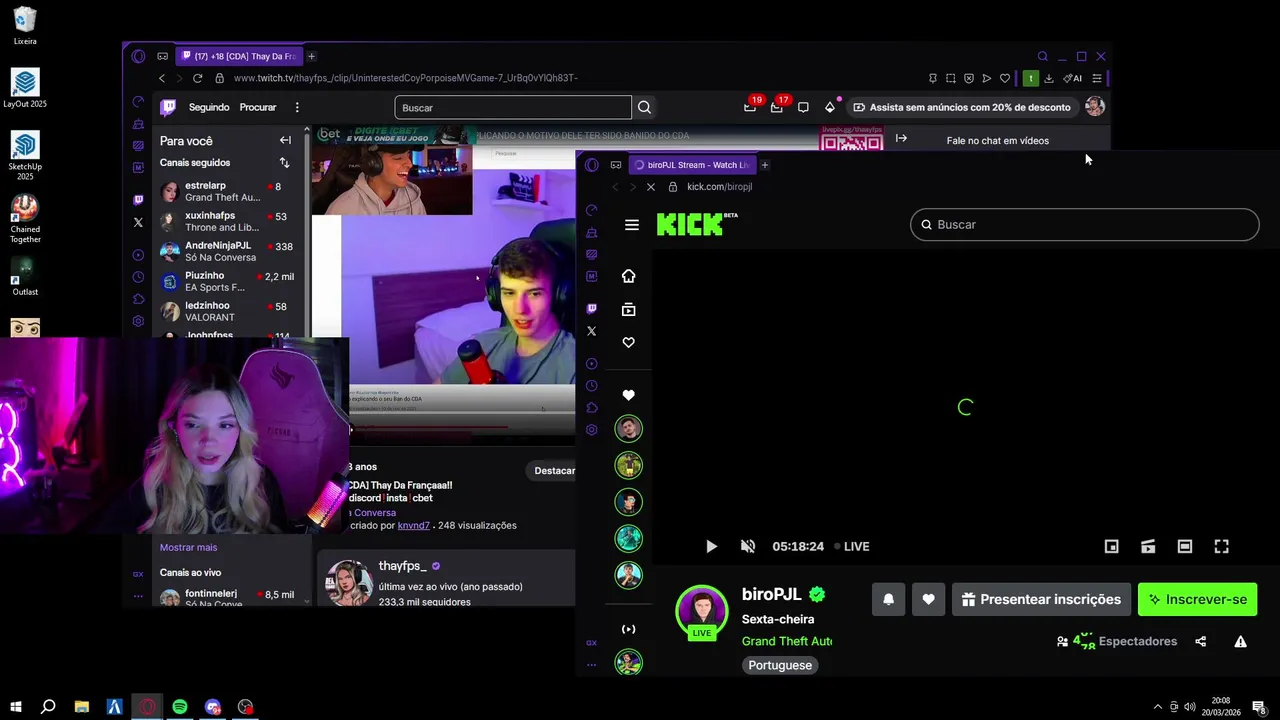Open Lixeira recycle bin desktop icon
1280x720 pixels.
tap(25, 27)
